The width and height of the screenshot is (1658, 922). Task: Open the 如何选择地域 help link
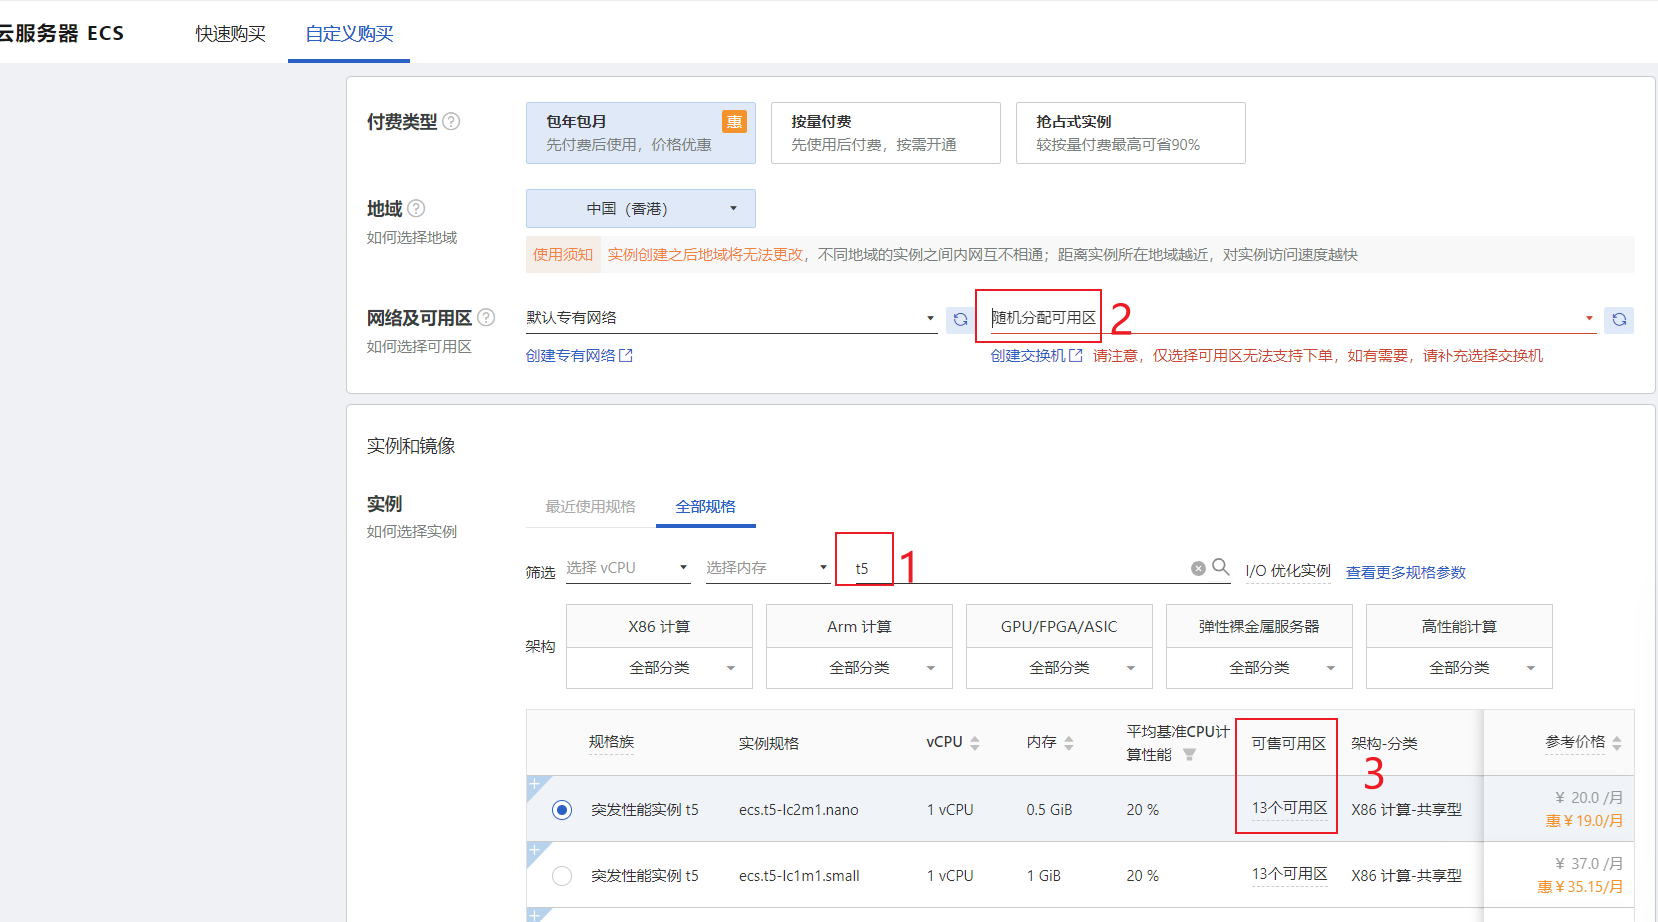pos(412,238)
